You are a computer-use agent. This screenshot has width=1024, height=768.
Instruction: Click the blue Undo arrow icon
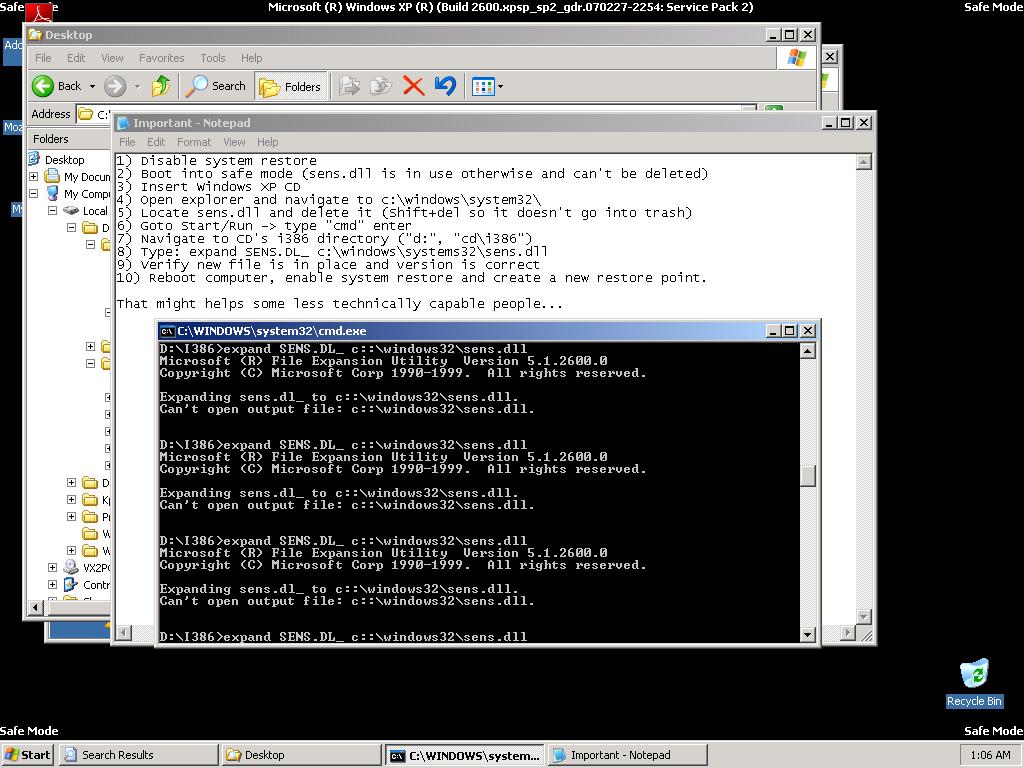(445, 86)
